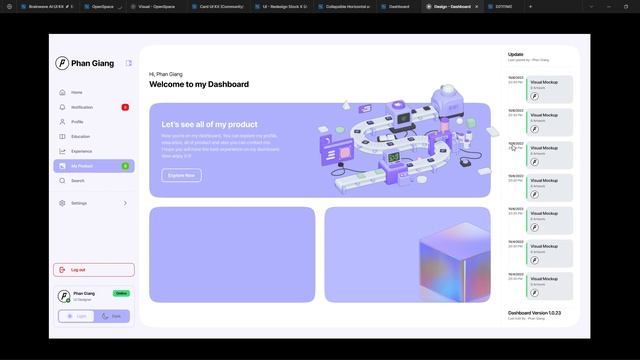Click the Profile person icon

pos(62,122)
